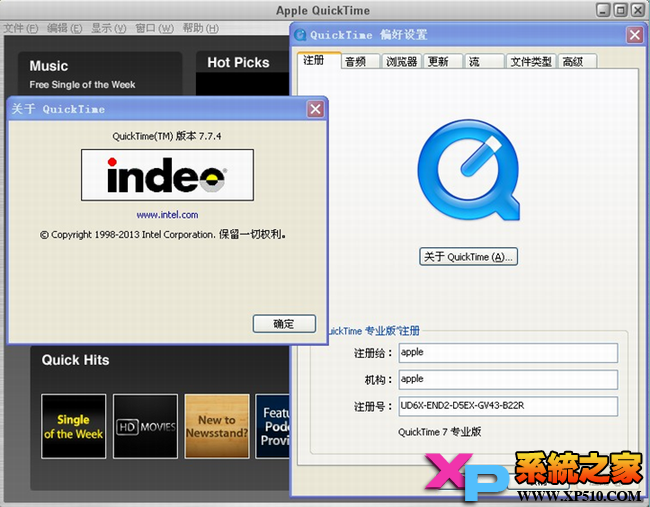Close the QuickTime 偏好设置 window
This screenshot has height=507, width=650.
[635, 35]
